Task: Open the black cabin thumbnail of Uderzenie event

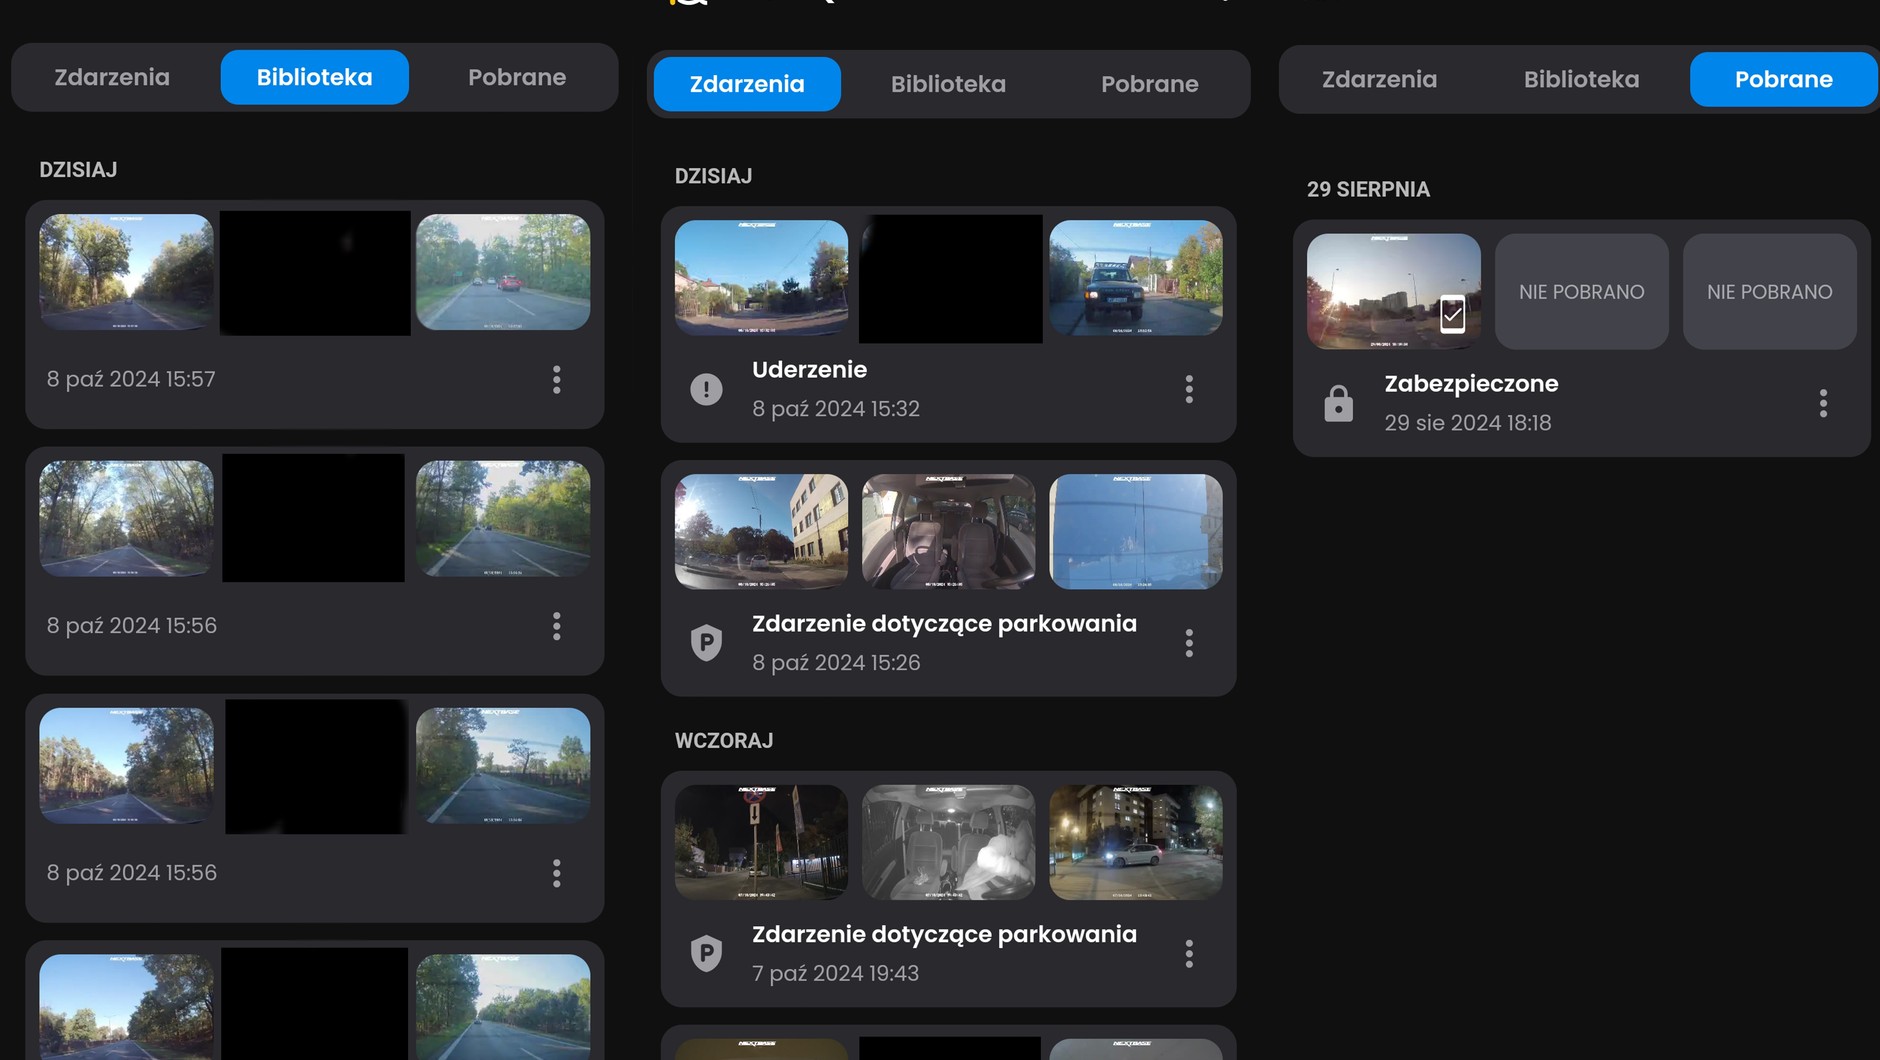Action: pyautogui.click(x=951, y=279)
